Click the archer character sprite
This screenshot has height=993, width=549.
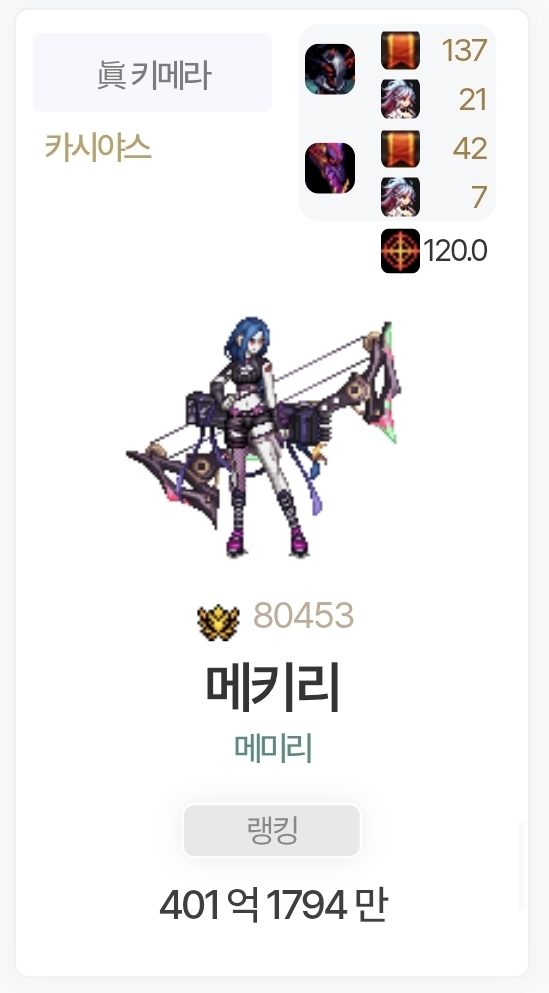(263, 439)
